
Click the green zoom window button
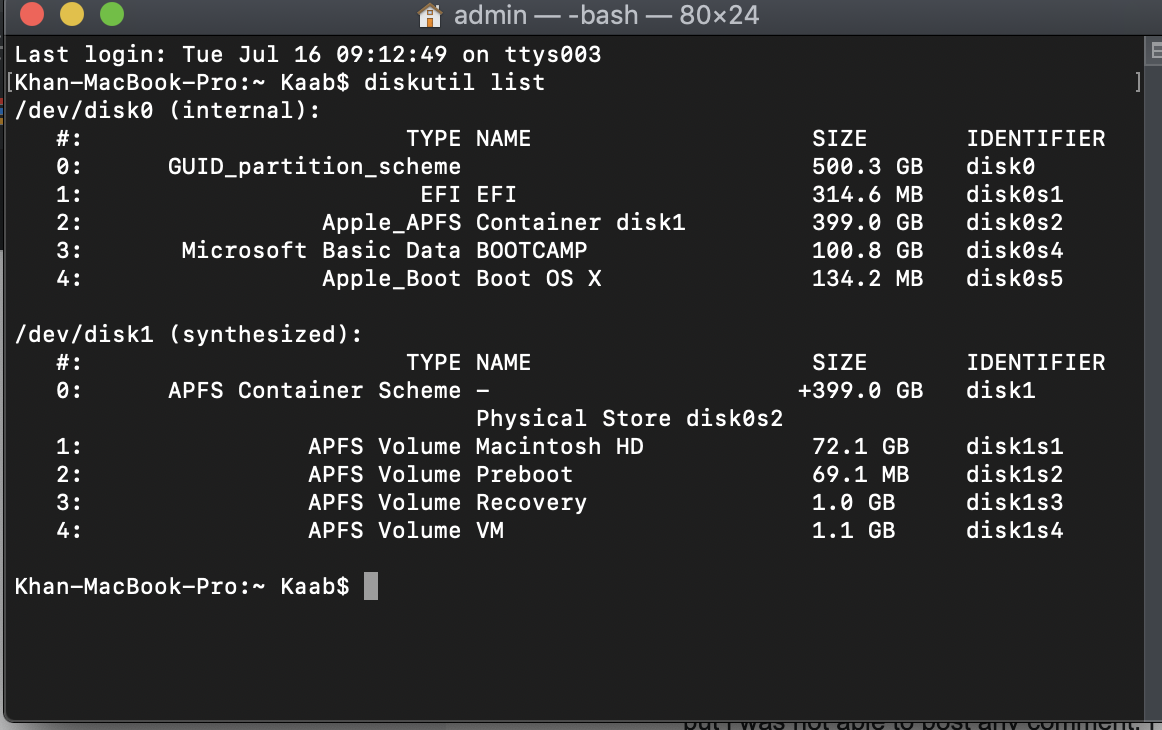112,15
